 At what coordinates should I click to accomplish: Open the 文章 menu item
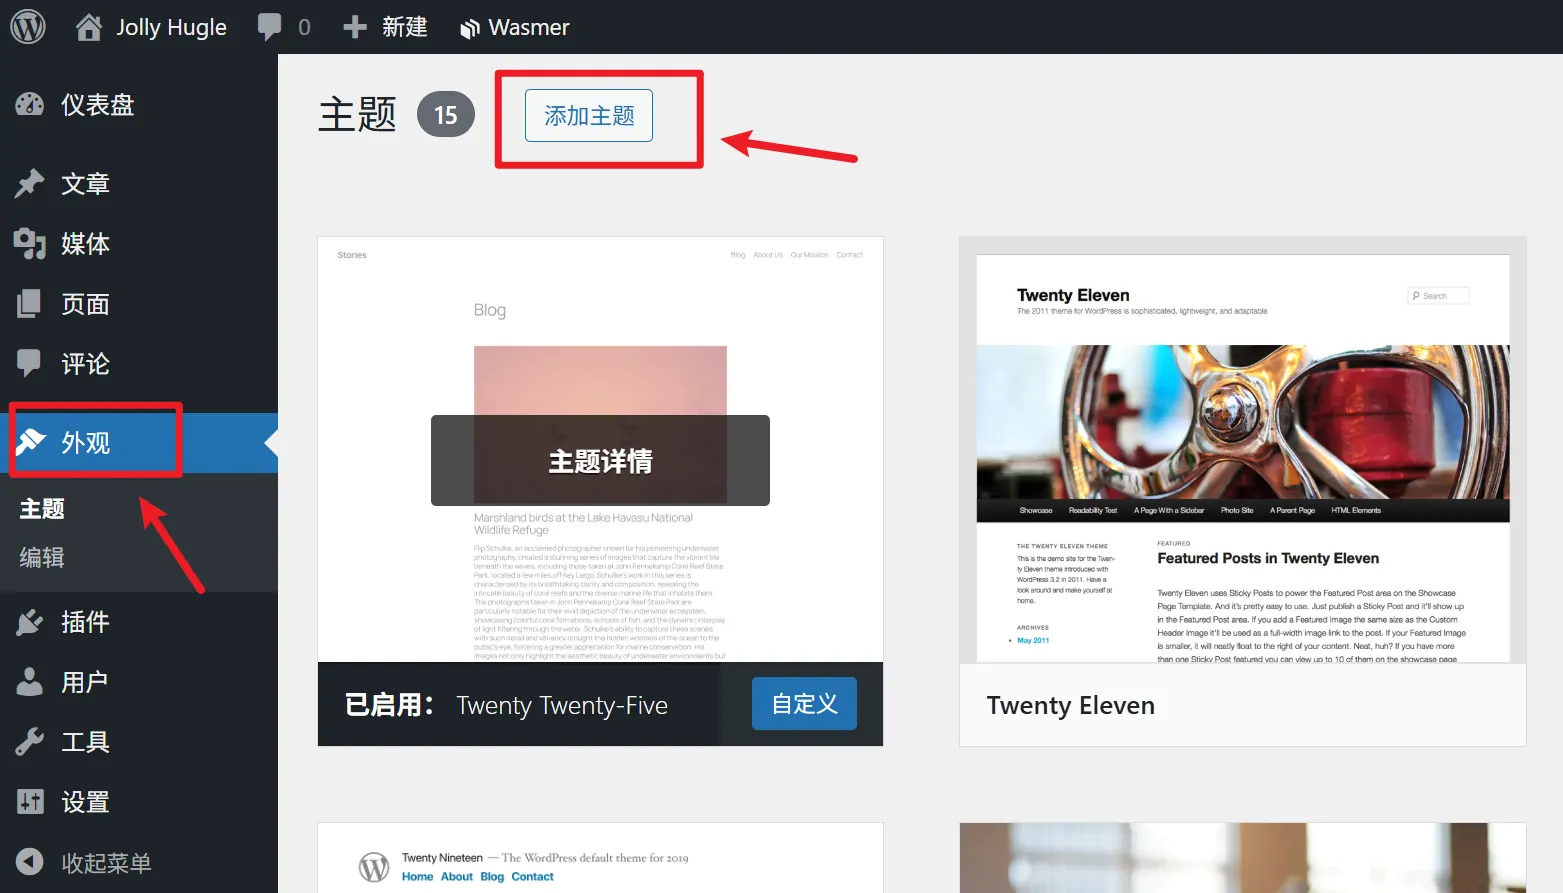click(139, 184)
